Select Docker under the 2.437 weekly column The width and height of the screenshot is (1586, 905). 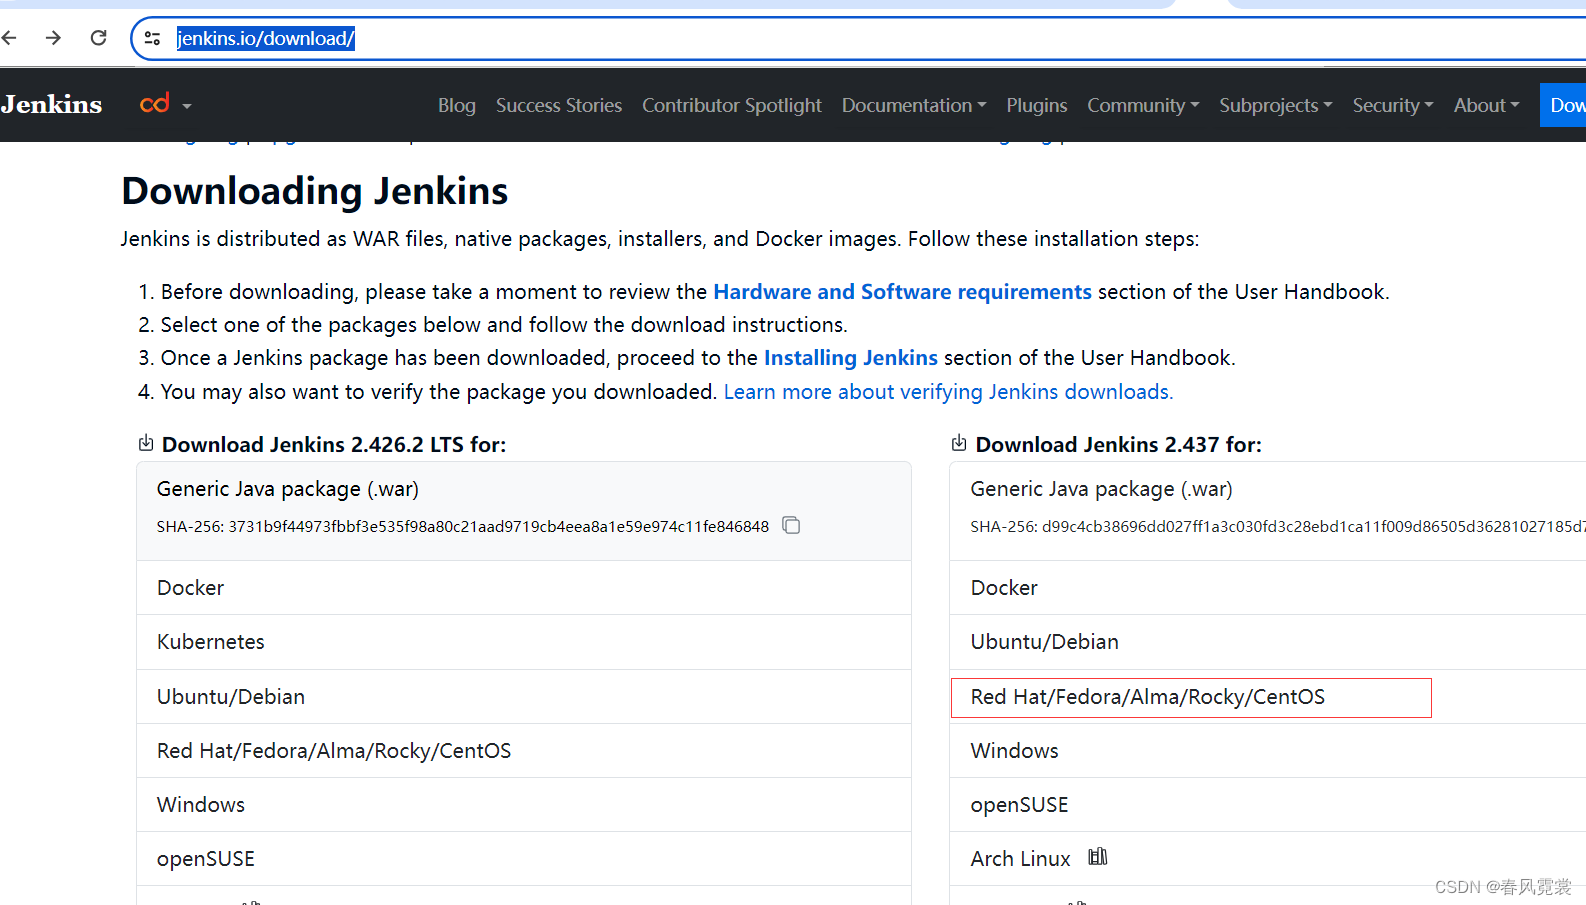point(1268,588)
